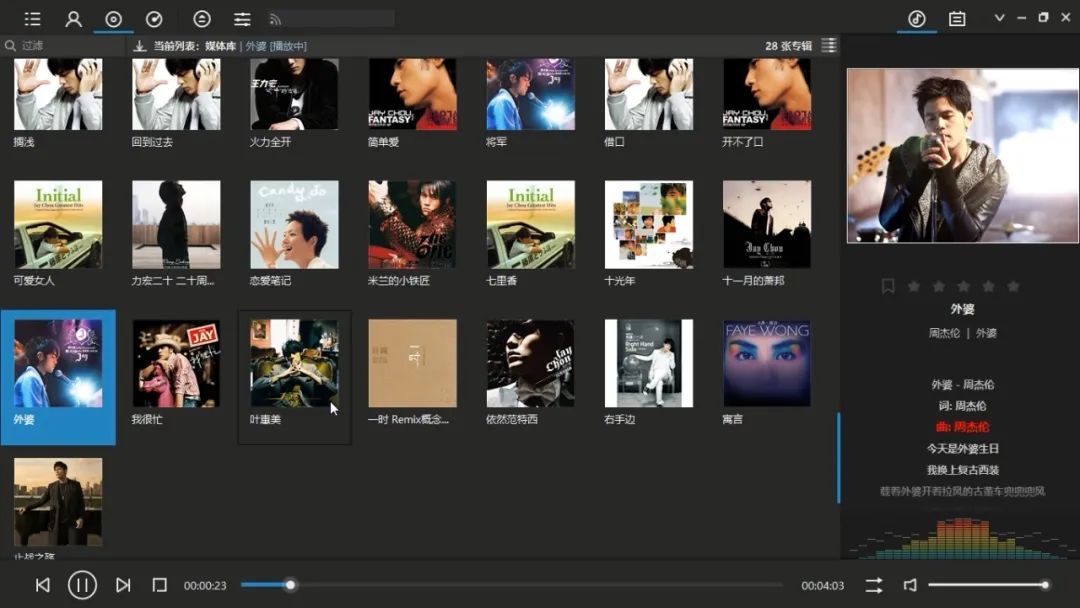The image size is (1080, 608).
Task: Switch to artist view using the person icon
Action: 72,17
